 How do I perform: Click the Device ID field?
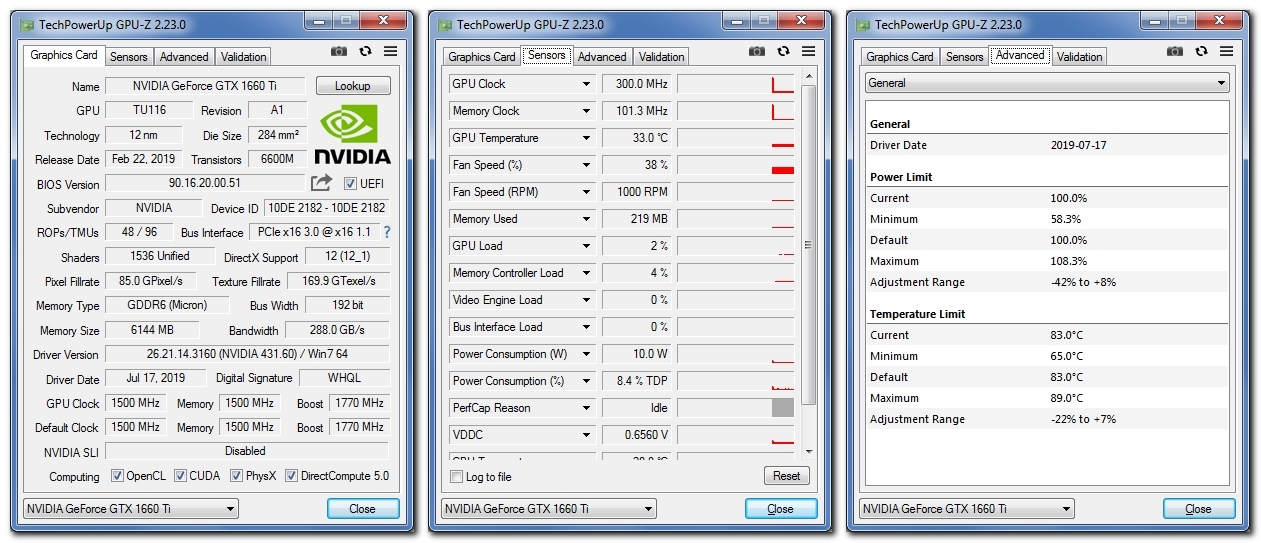[x=326, y=208]
